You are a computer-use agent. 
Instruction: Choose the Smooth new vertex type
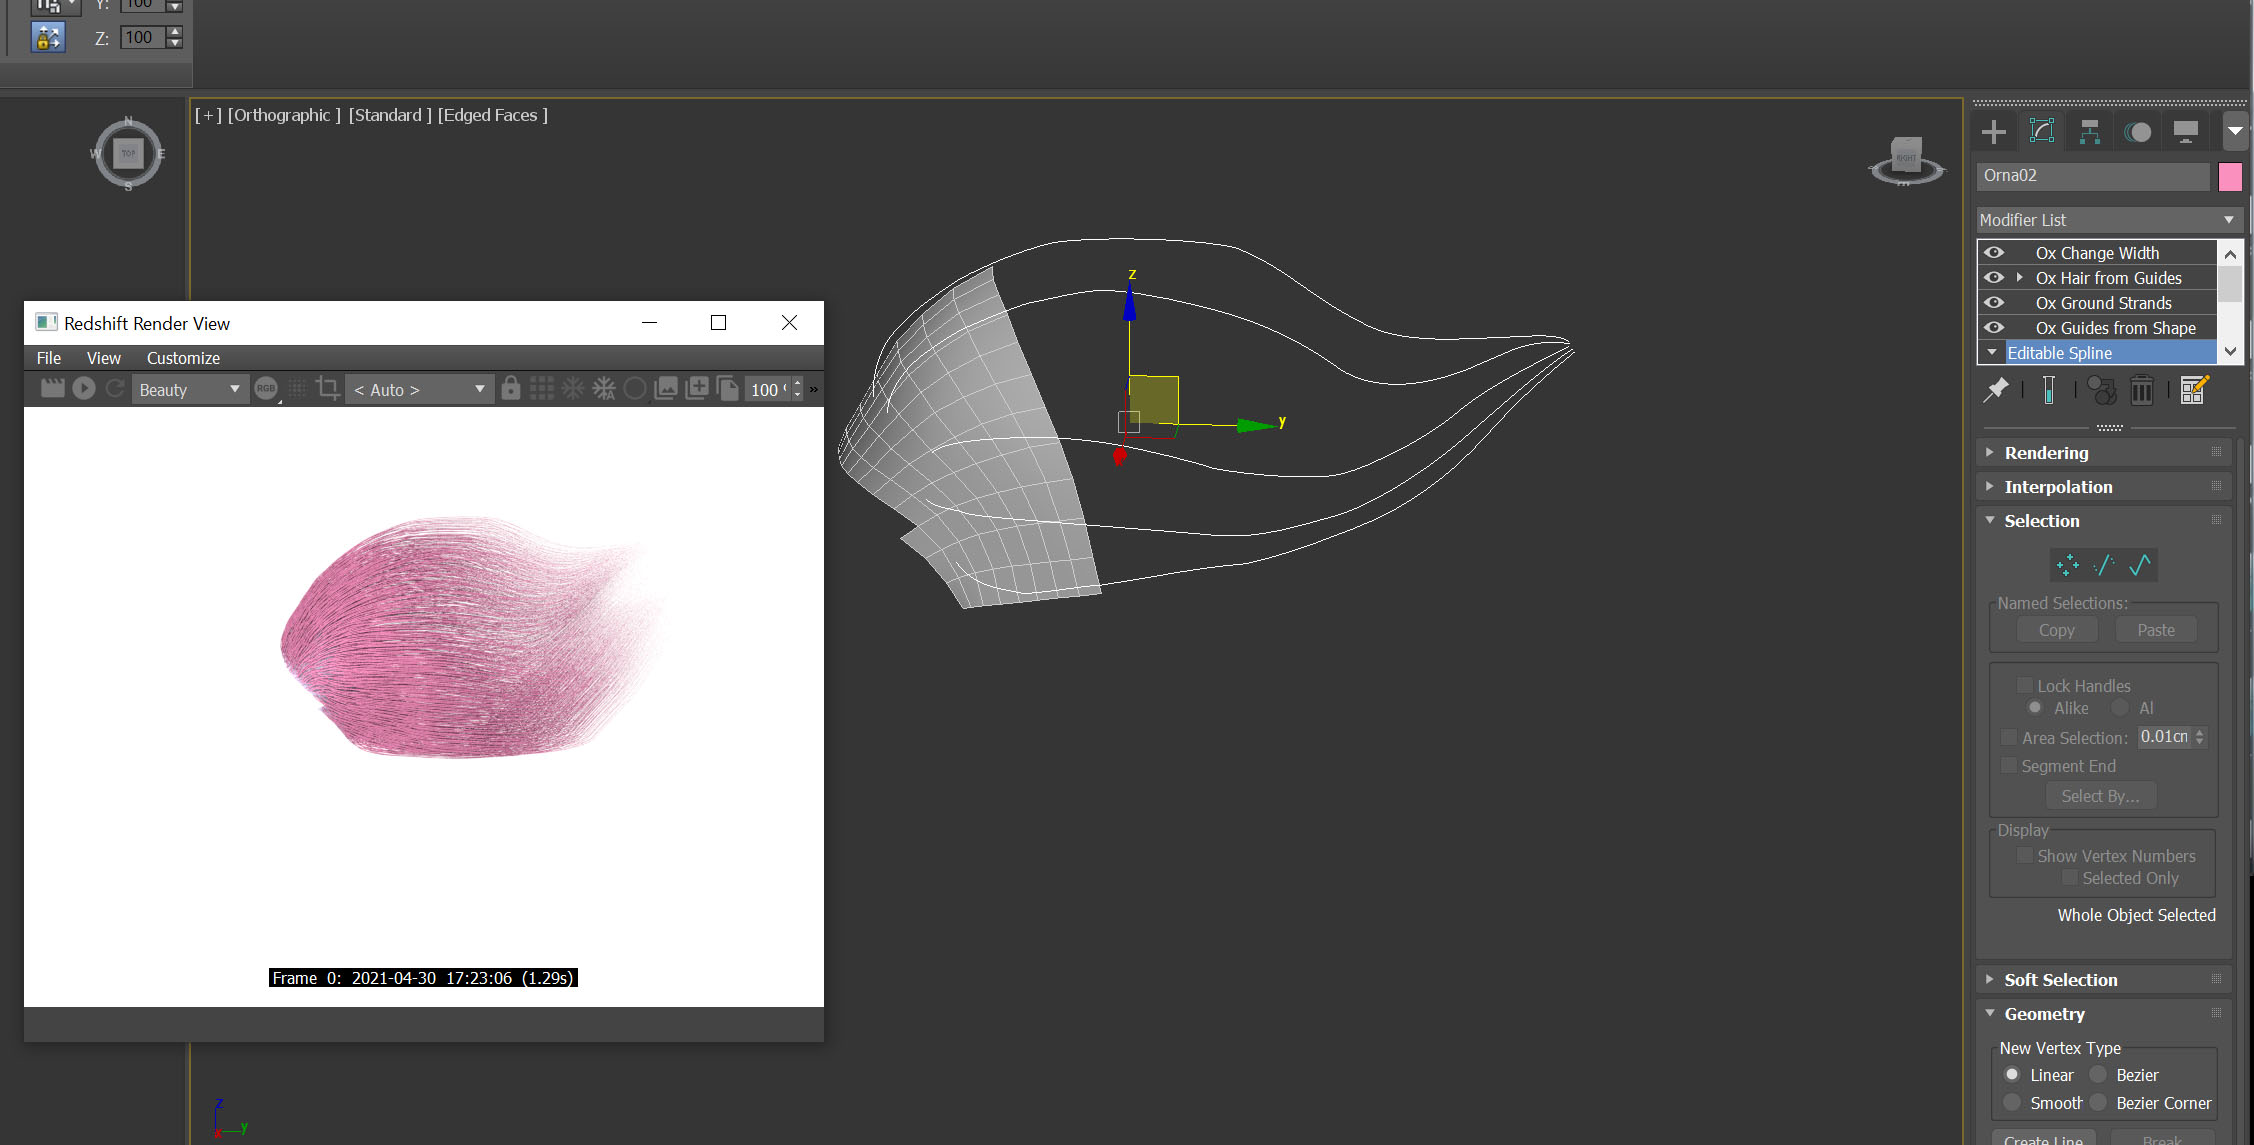tap(2012, 1103)
